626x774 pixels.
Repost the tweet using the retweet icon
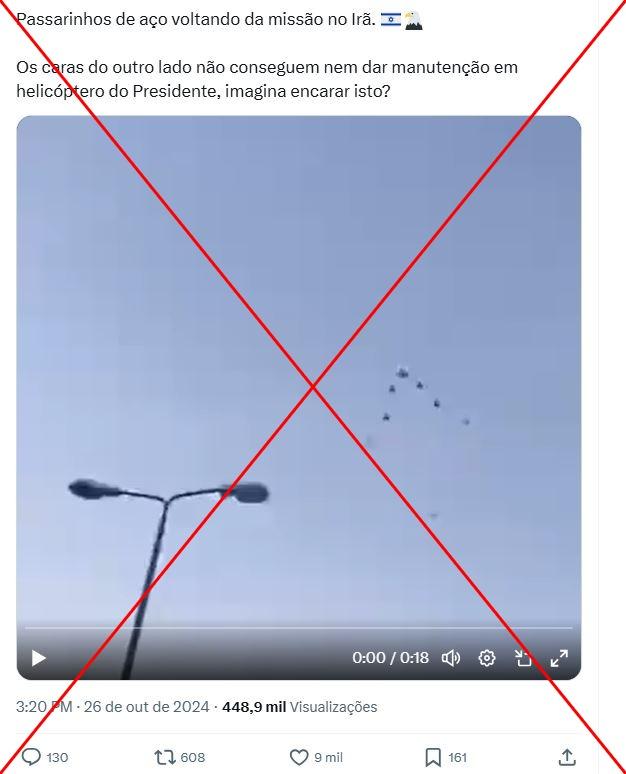pyautogui.click(x=164, y=757)
